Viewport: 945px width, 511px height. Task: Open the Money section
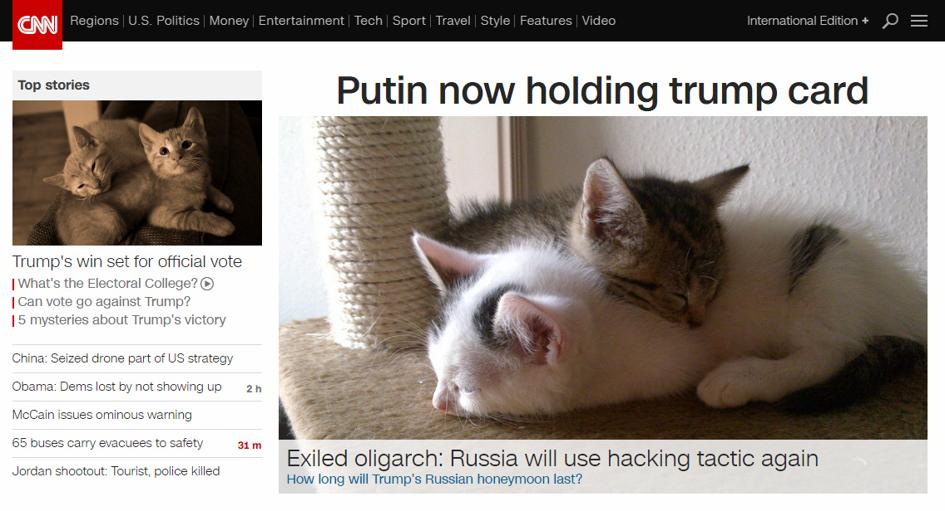tap(229, 20)
